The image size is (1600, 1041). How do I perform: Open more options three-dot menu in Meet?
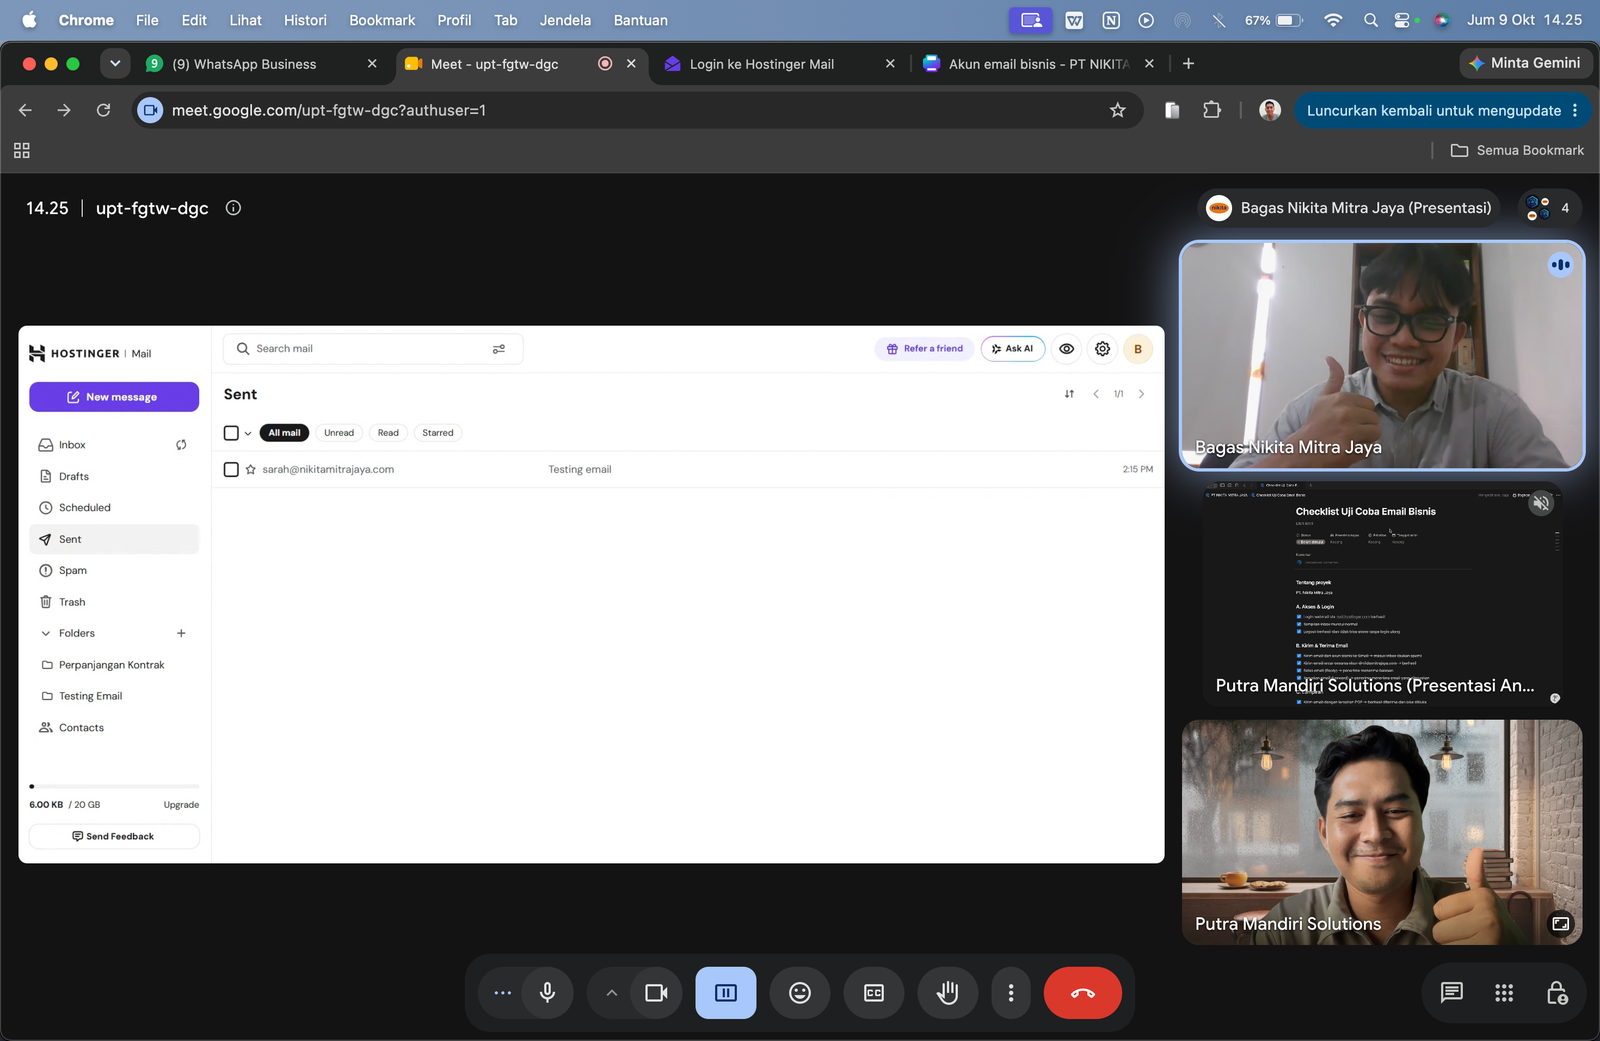[1011, 993]
